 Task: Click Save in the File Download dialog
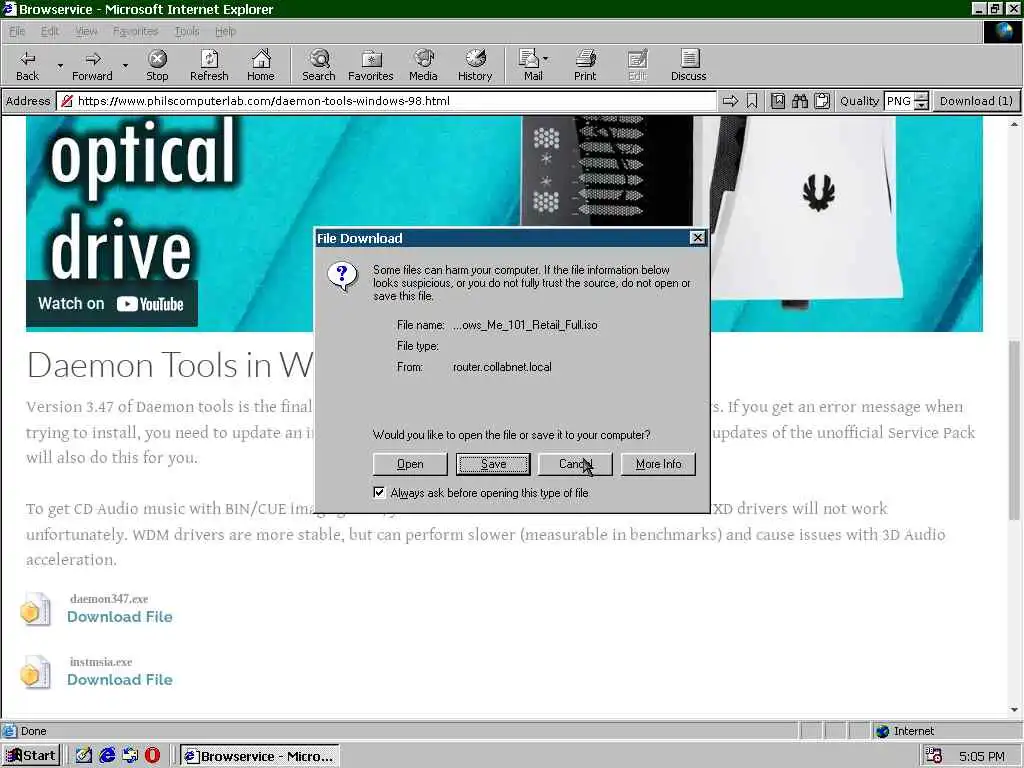click(493, 464)
